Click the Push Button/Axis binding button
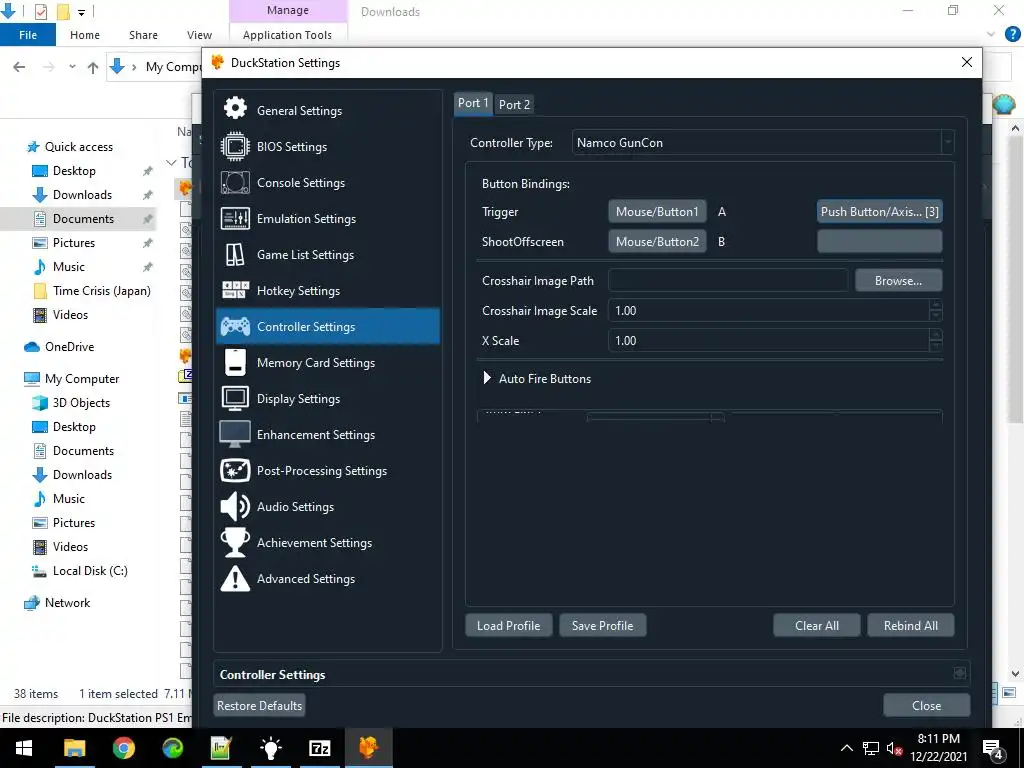 879,212
